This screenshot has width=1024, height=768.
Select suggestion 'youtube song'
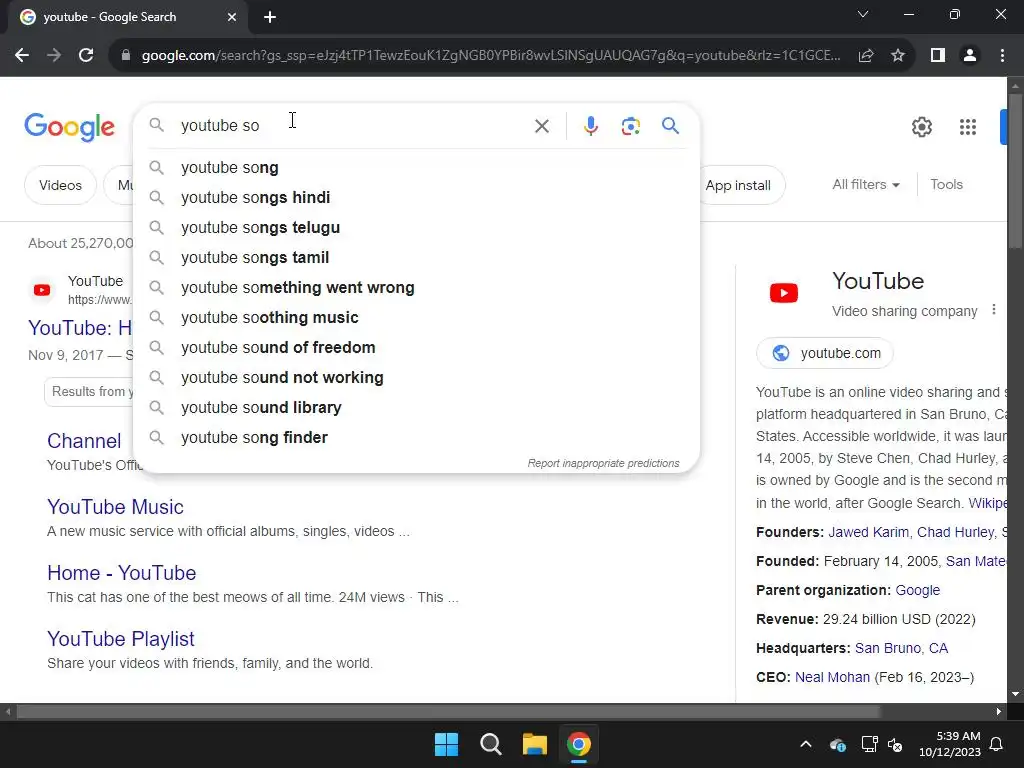pyautogui.click(x=417, y=168)
